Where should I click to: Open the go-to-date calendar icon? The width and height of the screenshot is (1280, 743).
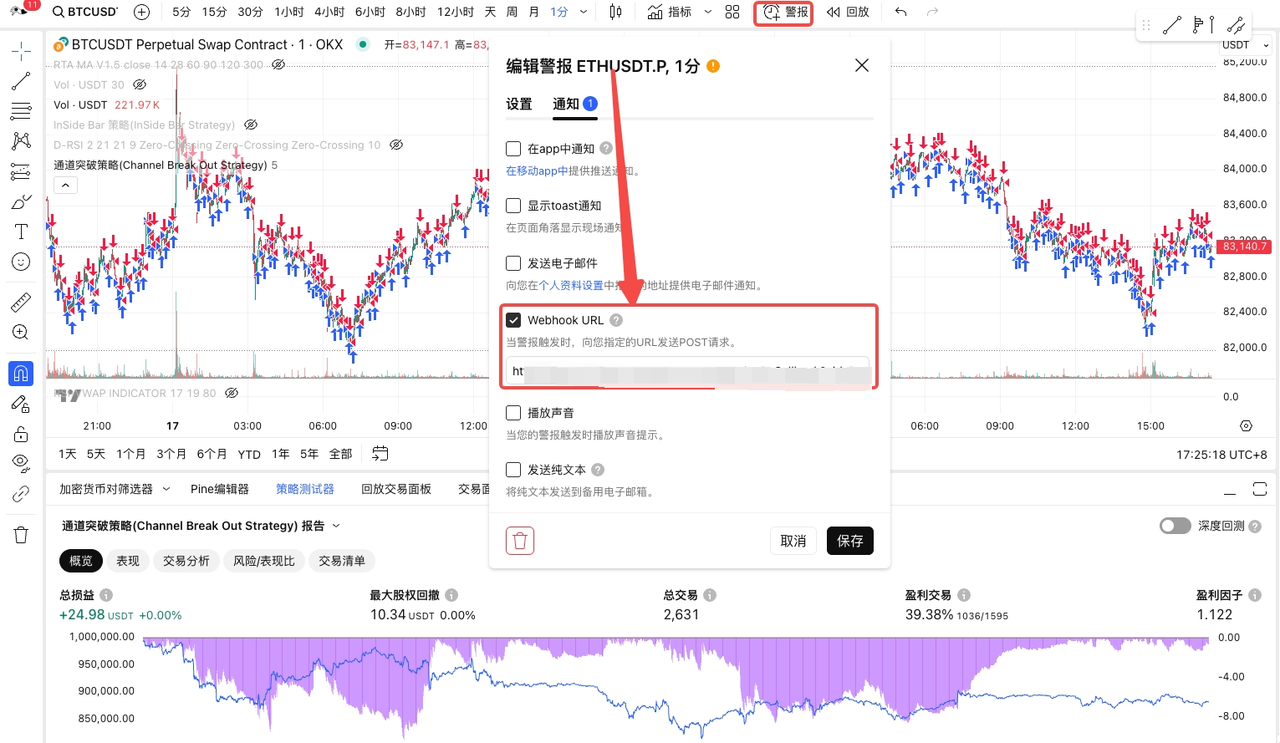click(x=380, y=454)
